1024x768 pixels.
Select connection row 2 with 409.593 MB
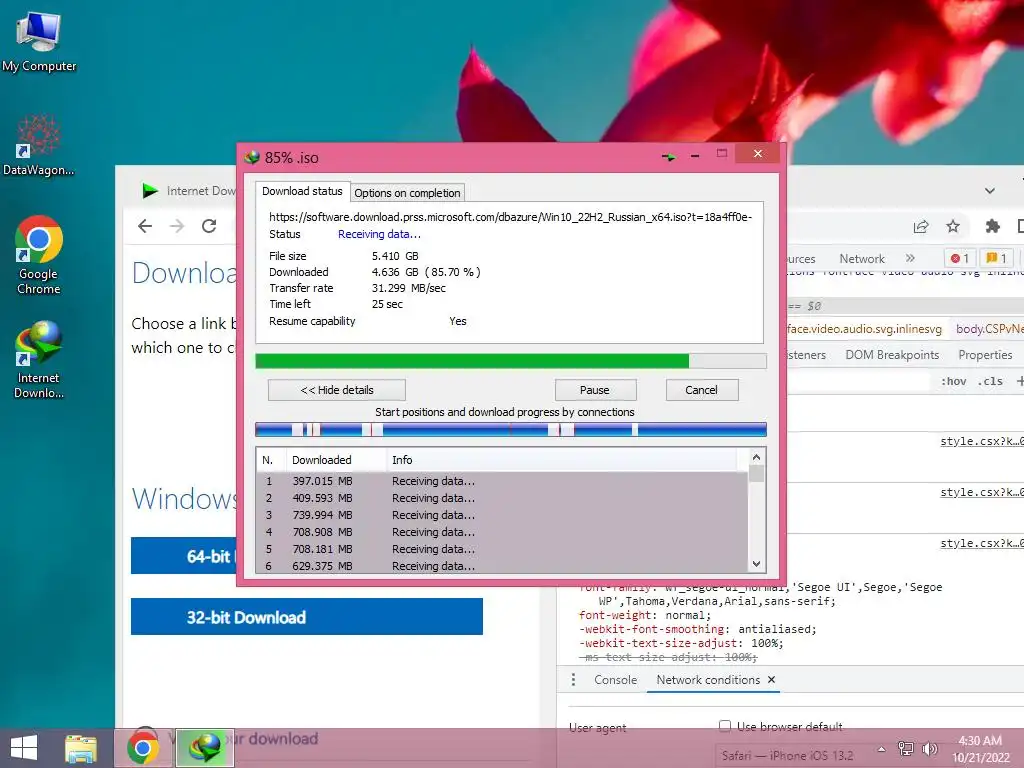[x=502, y=498]
